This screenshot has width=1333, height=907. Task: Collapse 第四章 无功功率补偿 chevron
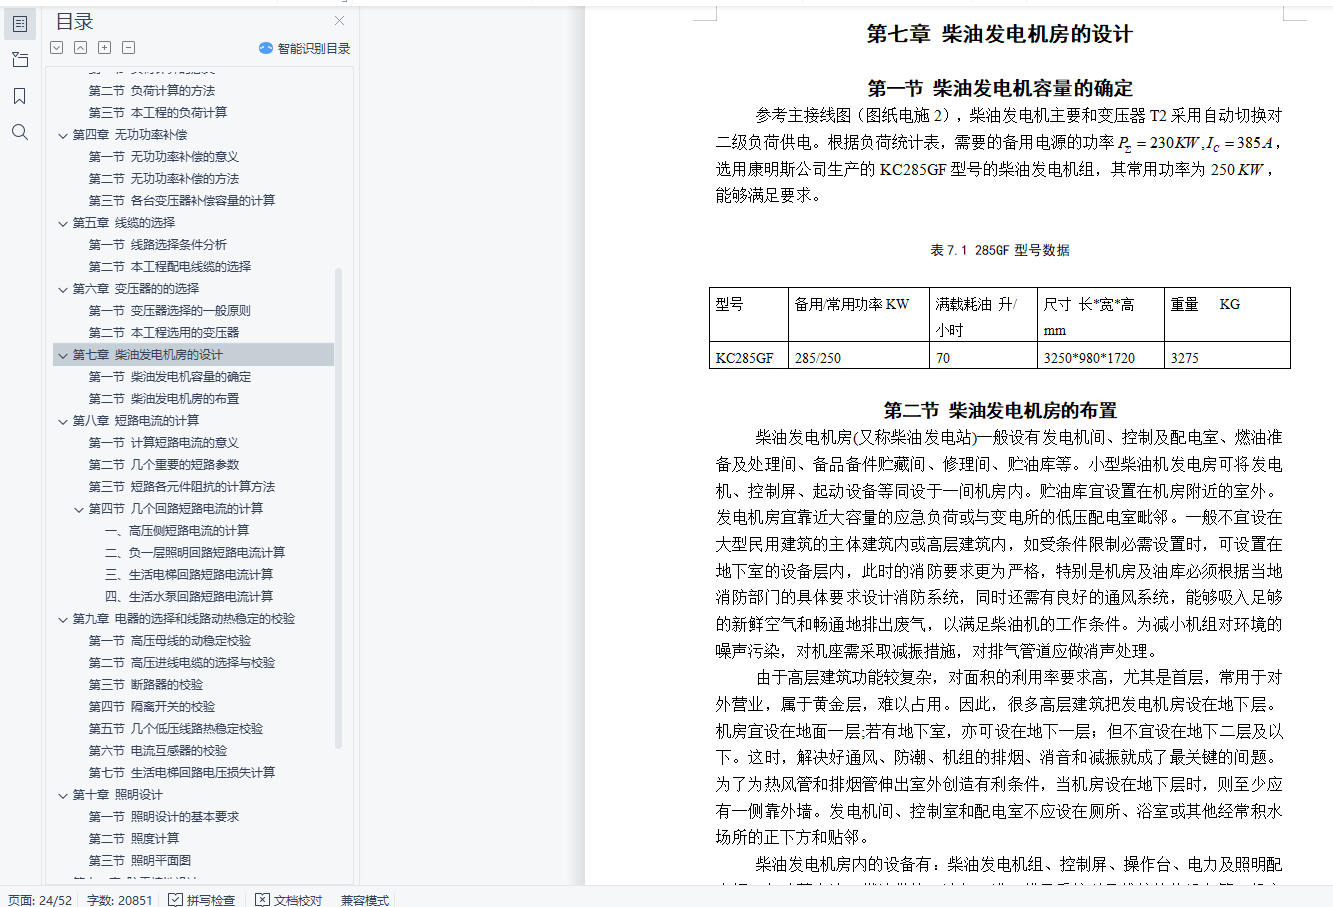pyautogui.click(x=63, y=135)
